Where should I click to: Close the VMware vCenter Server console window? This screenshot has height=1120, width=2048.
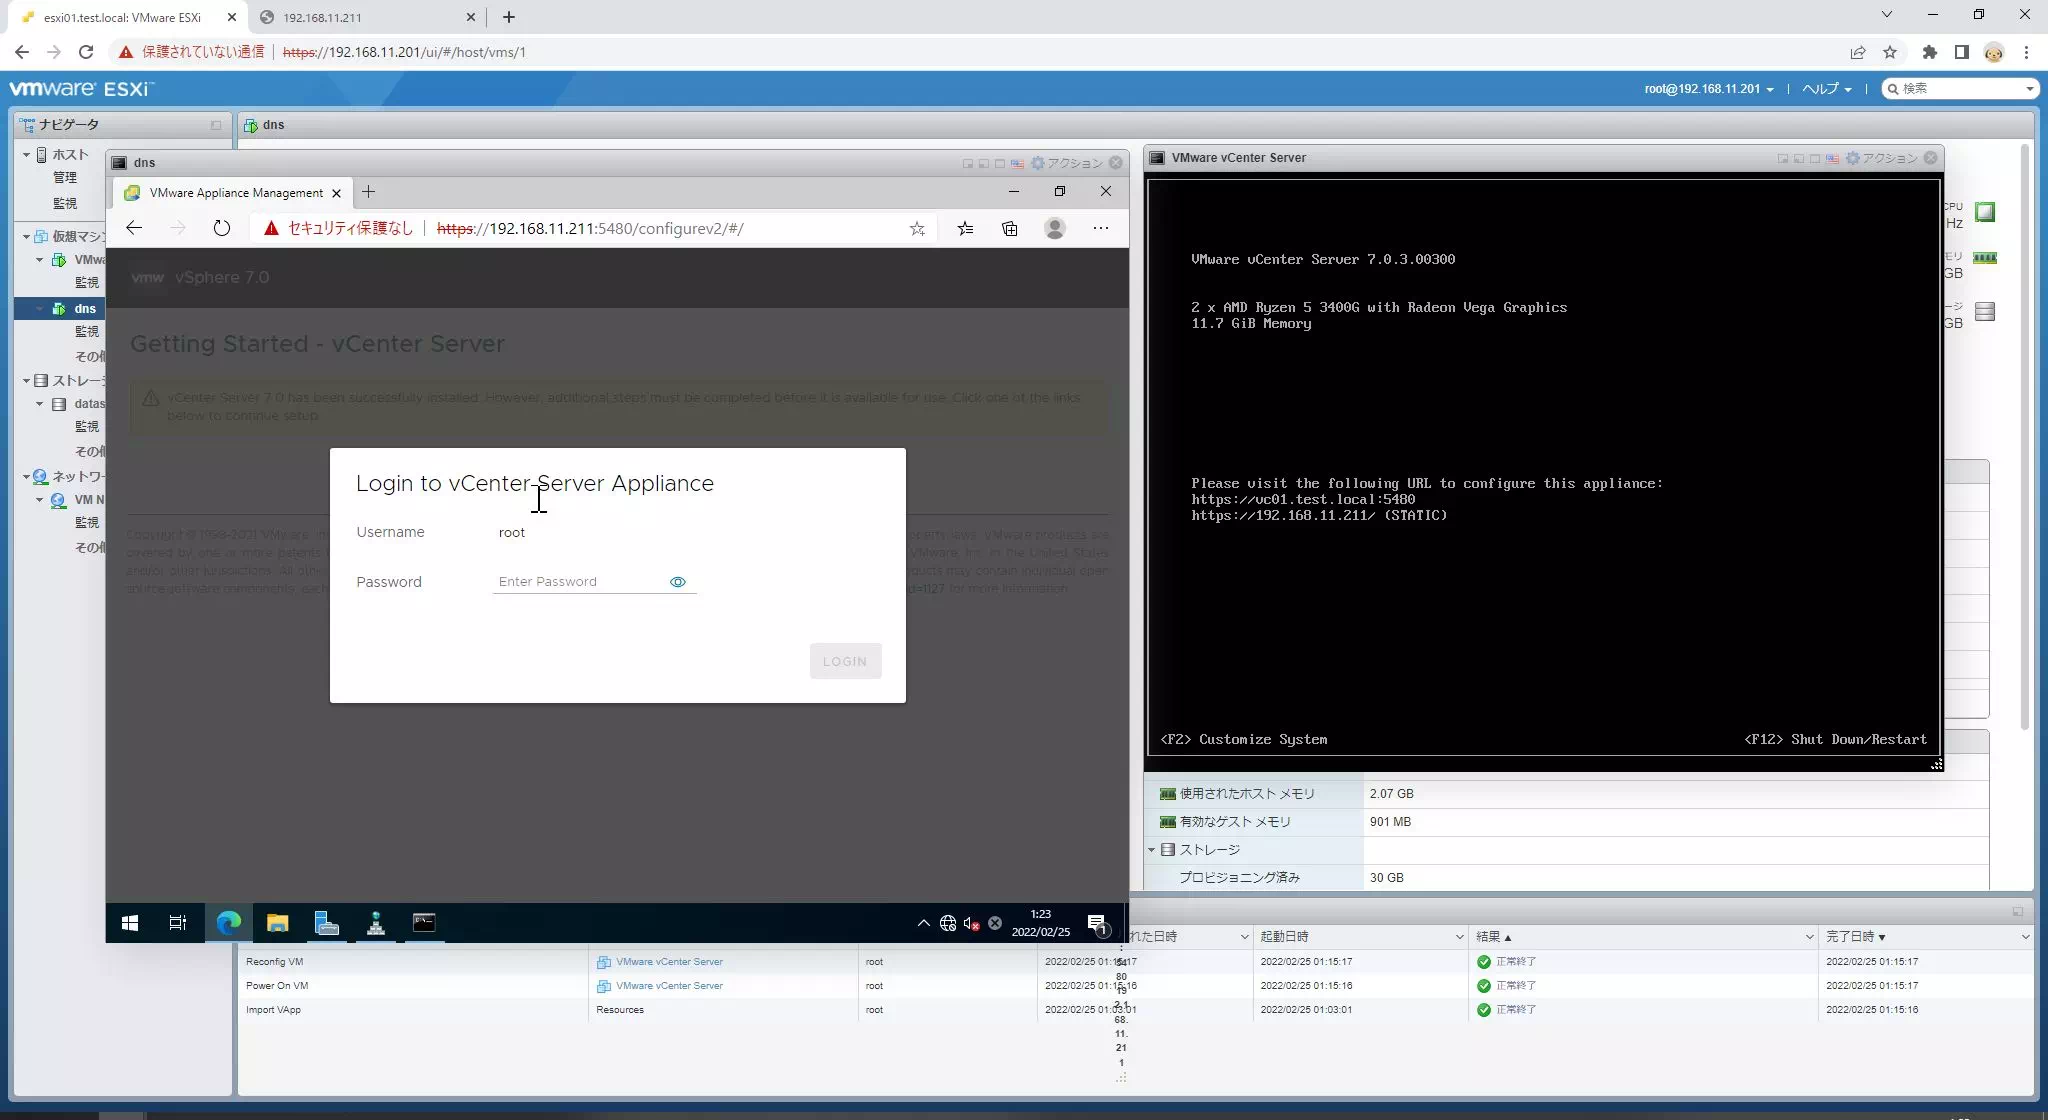[x=1931, y=158]
